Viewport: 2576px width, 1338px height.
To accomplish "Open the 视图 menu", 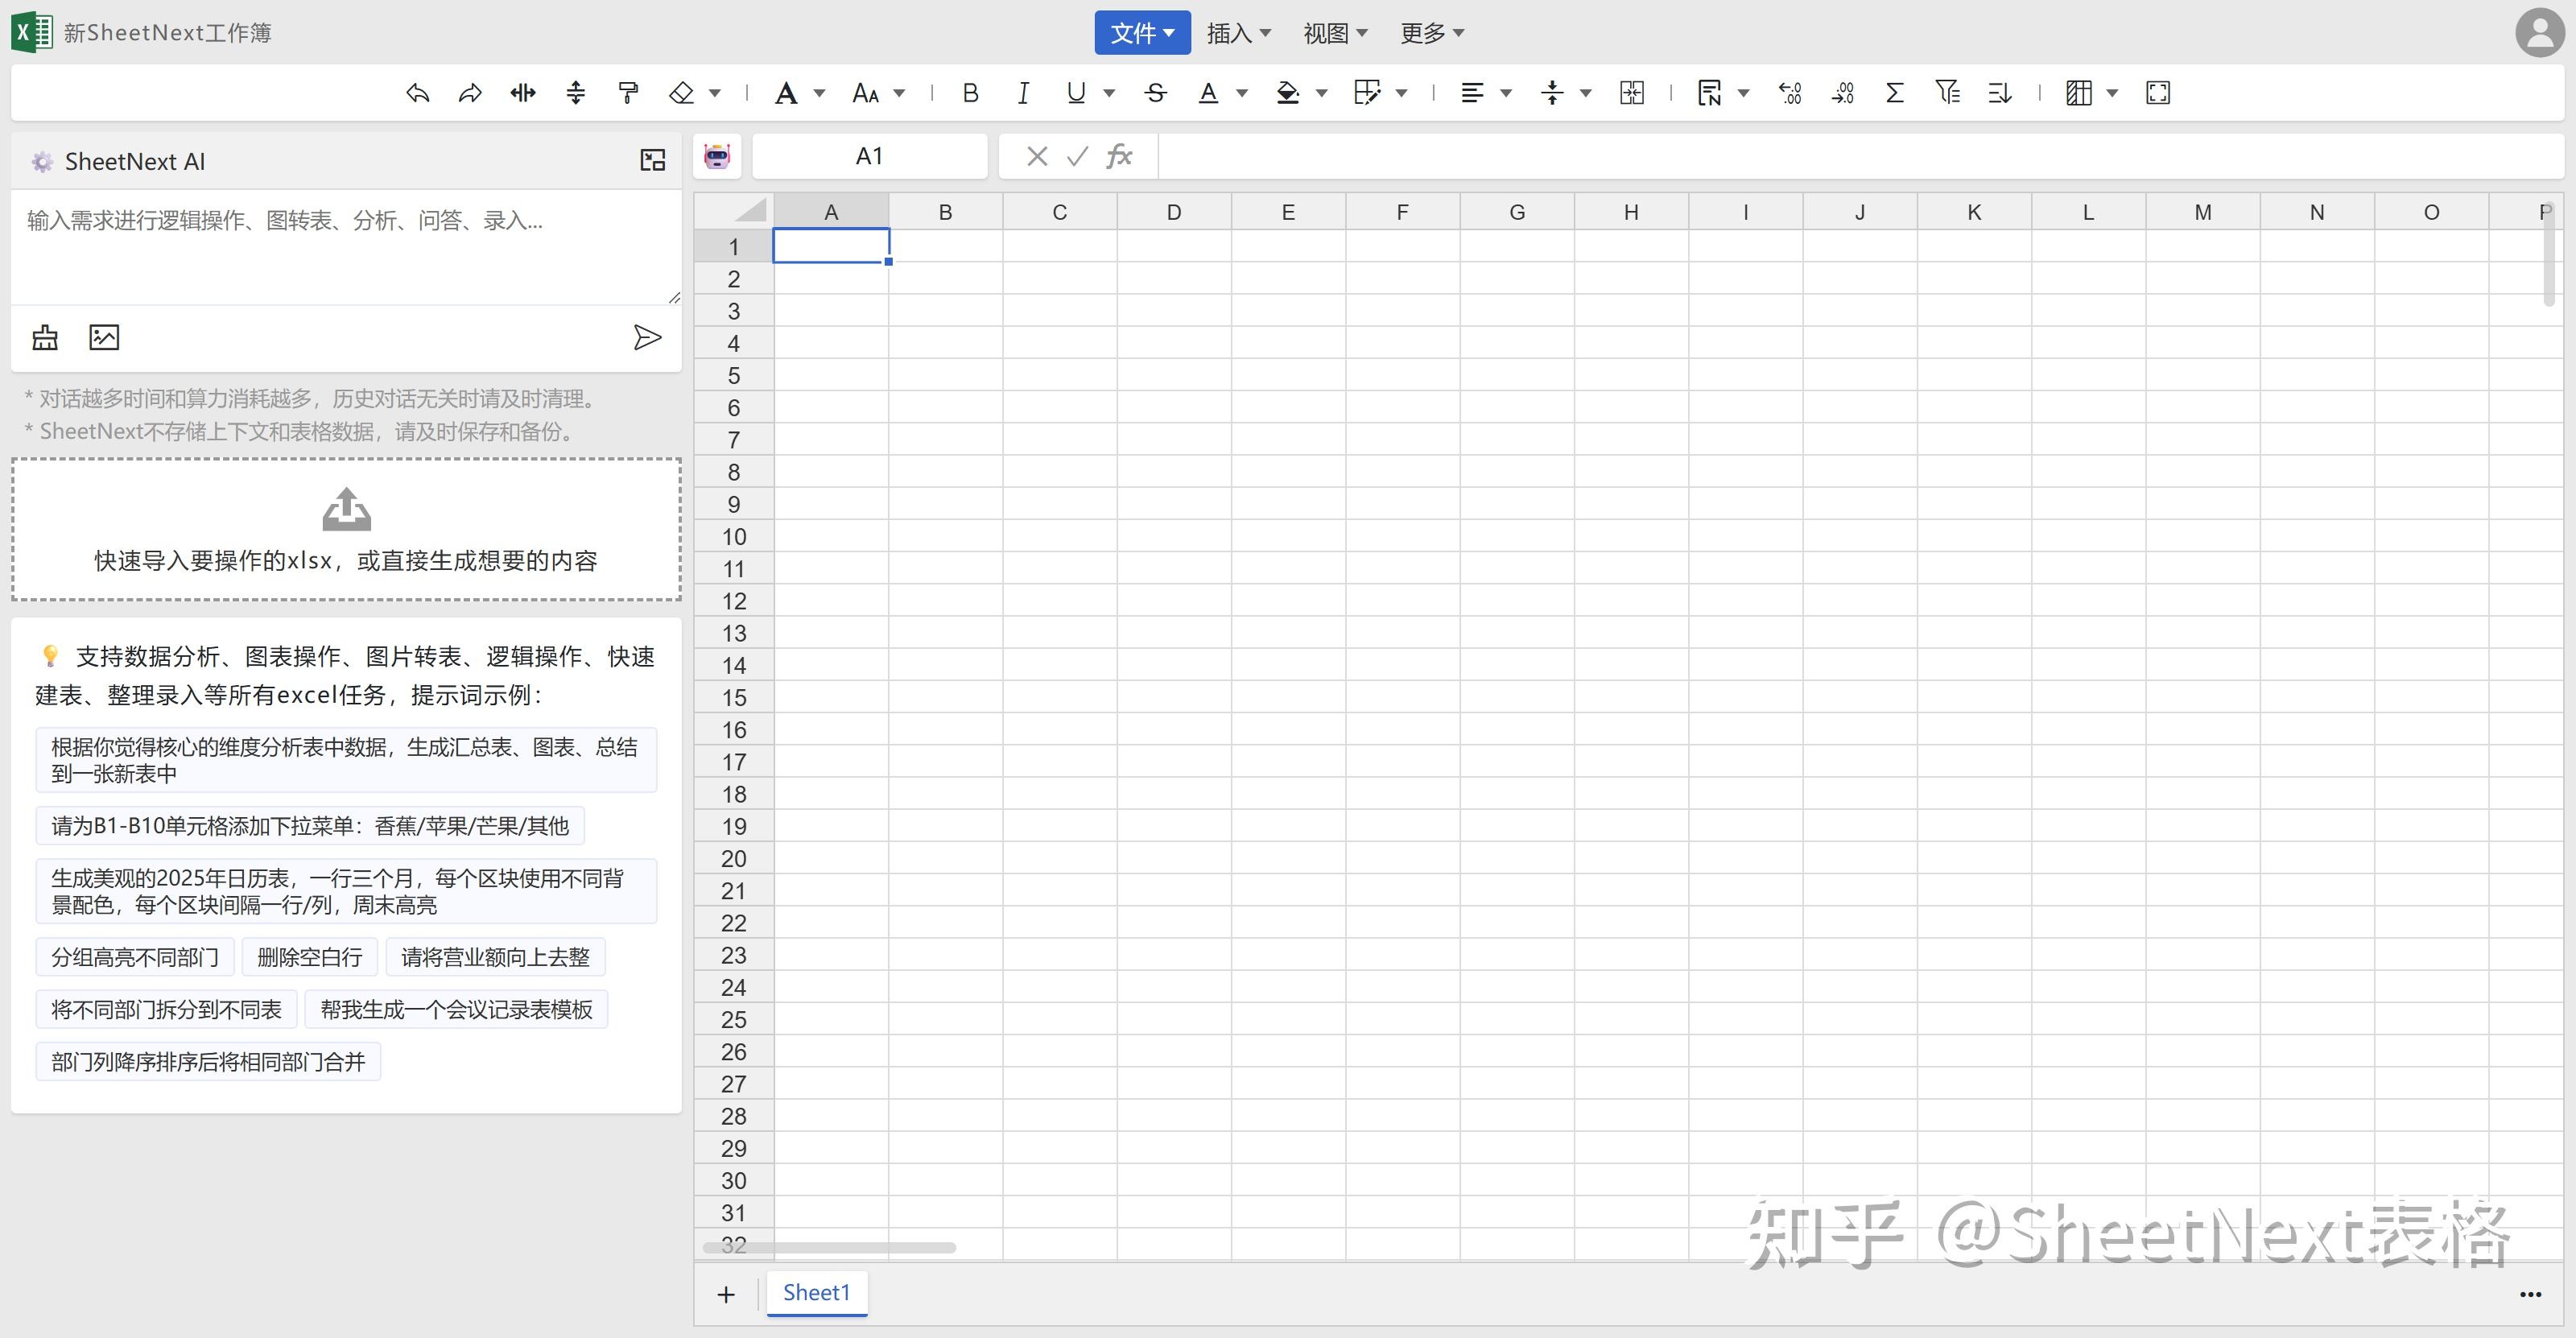I will point(1335,33).
